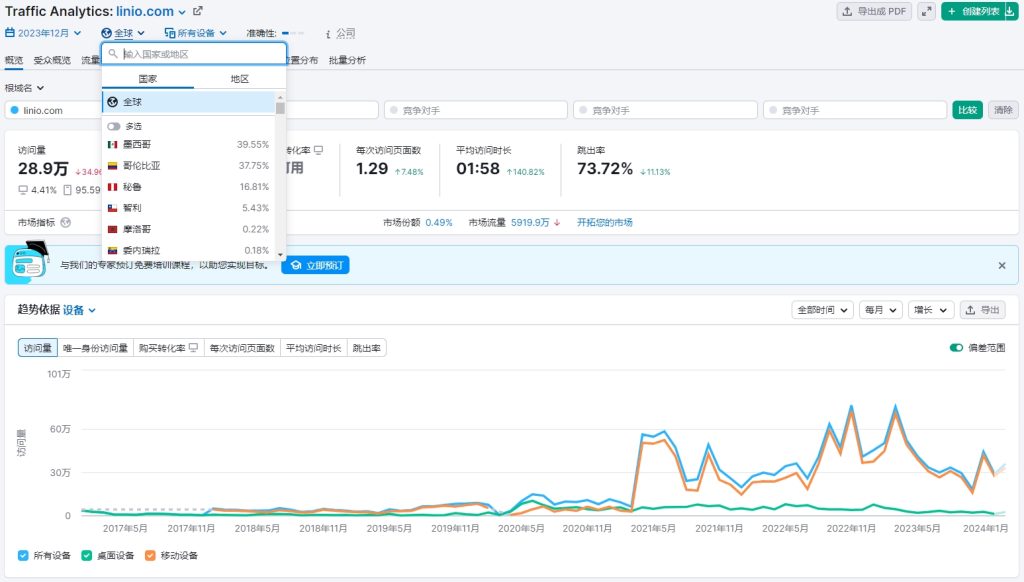Click the fullscreen expand icon

926,11
